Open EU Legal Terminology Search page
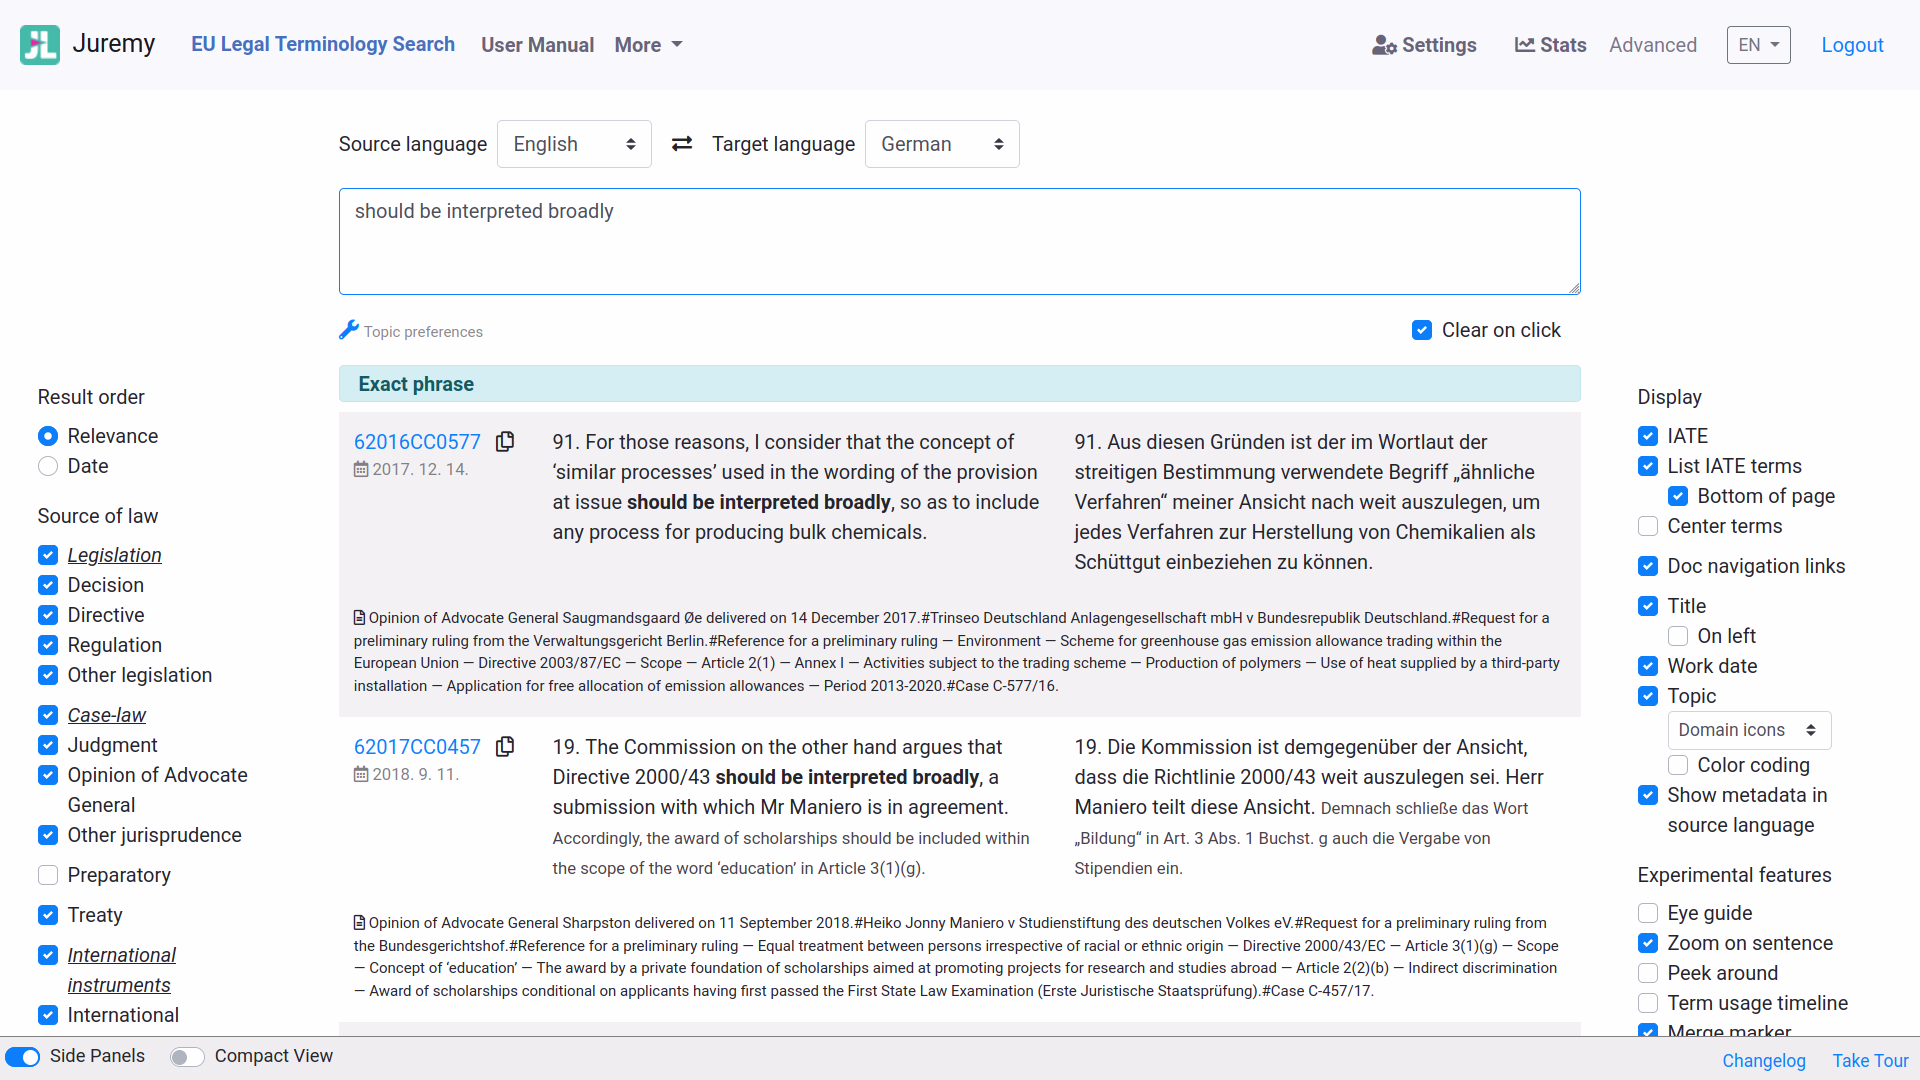The height and width of the screenshot is (1080, 1920). pos(323,44)
